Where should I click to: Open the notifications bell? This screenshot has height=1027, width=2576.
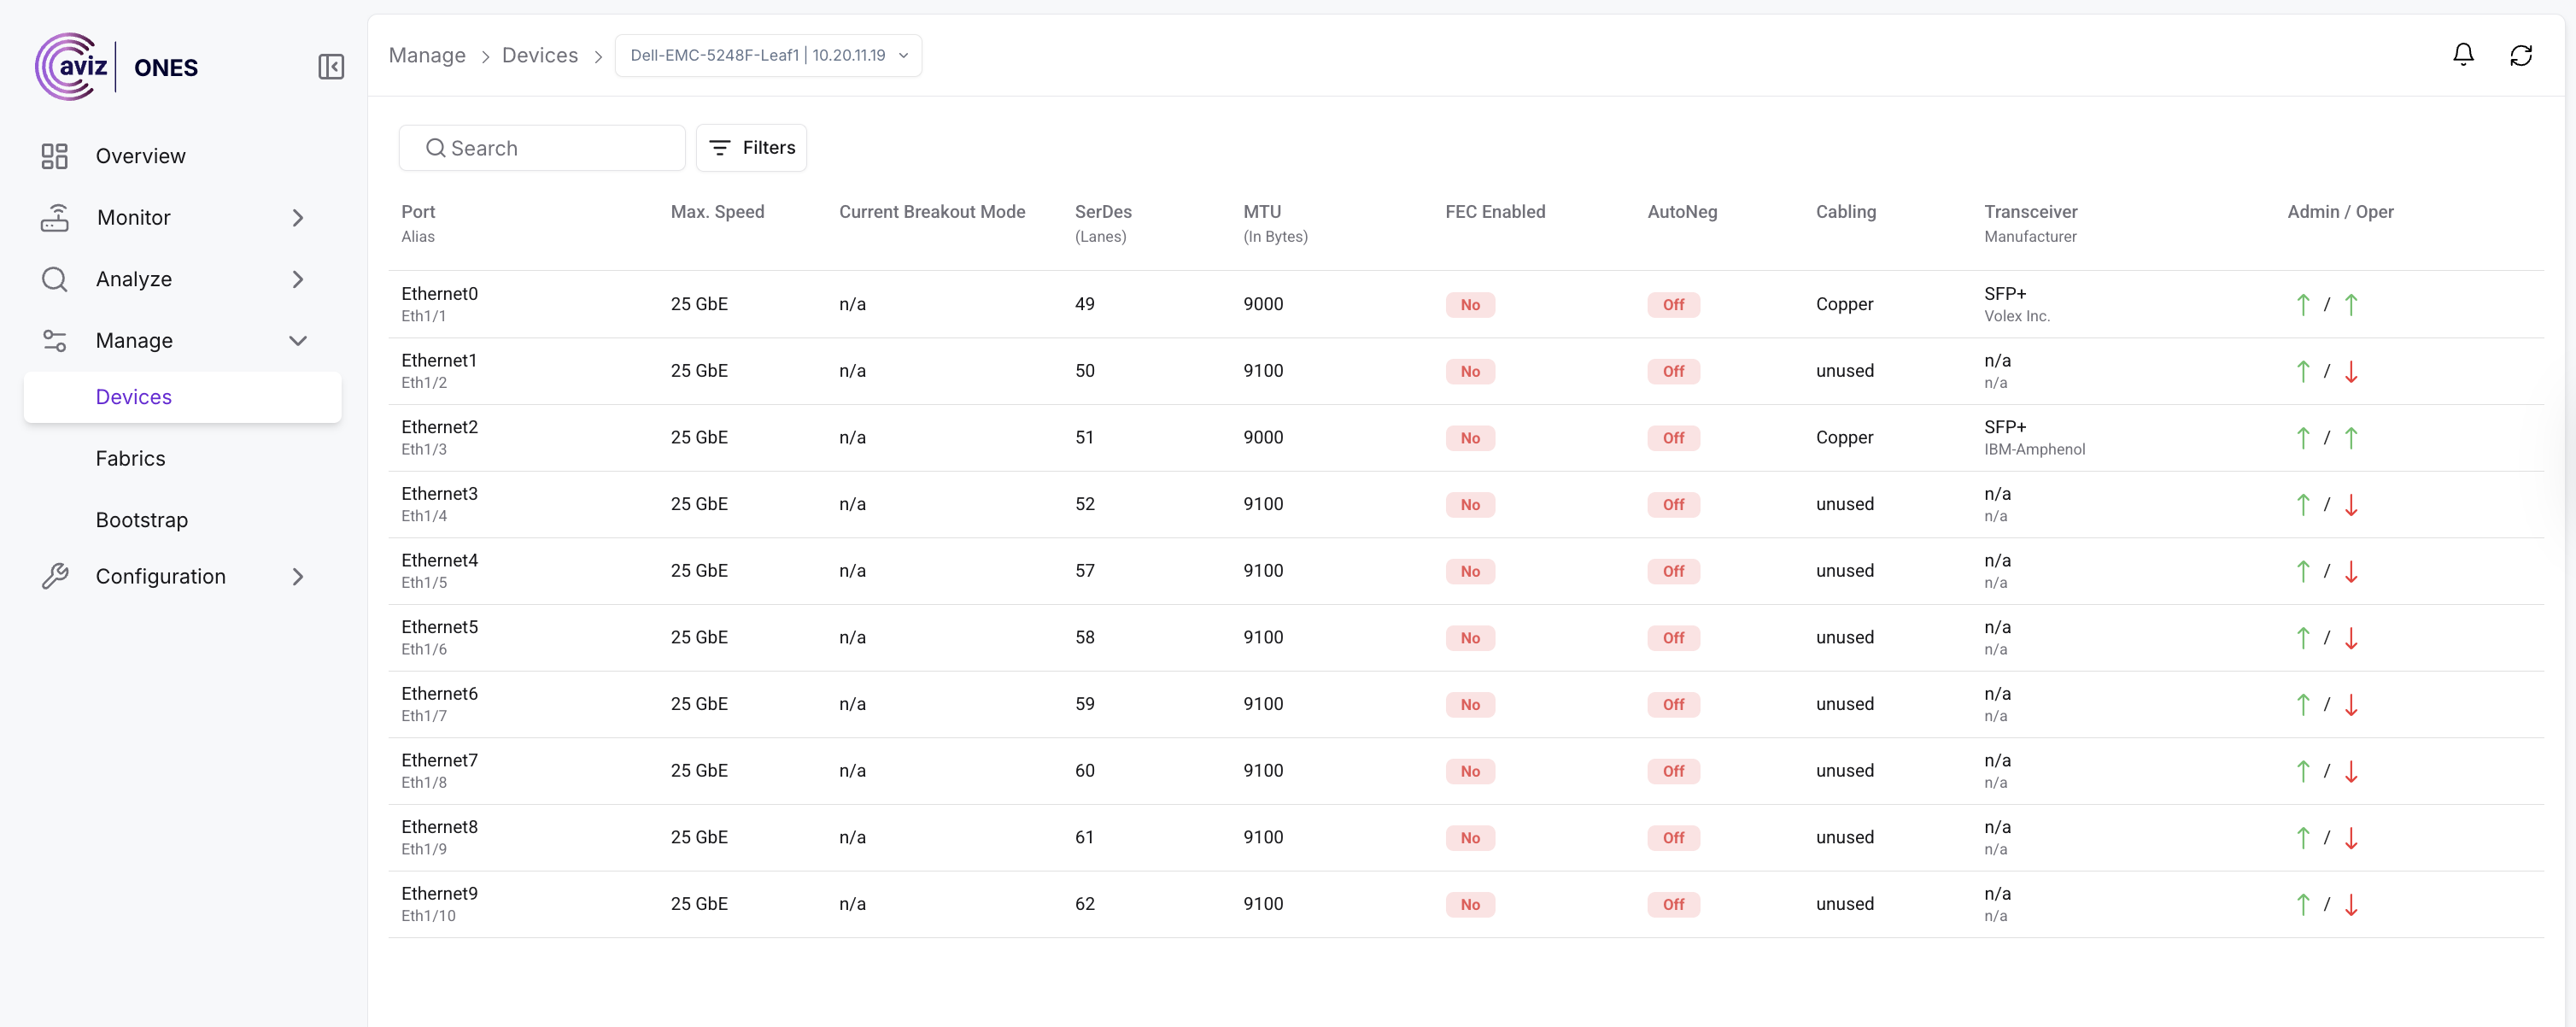tap(2463, 55)
